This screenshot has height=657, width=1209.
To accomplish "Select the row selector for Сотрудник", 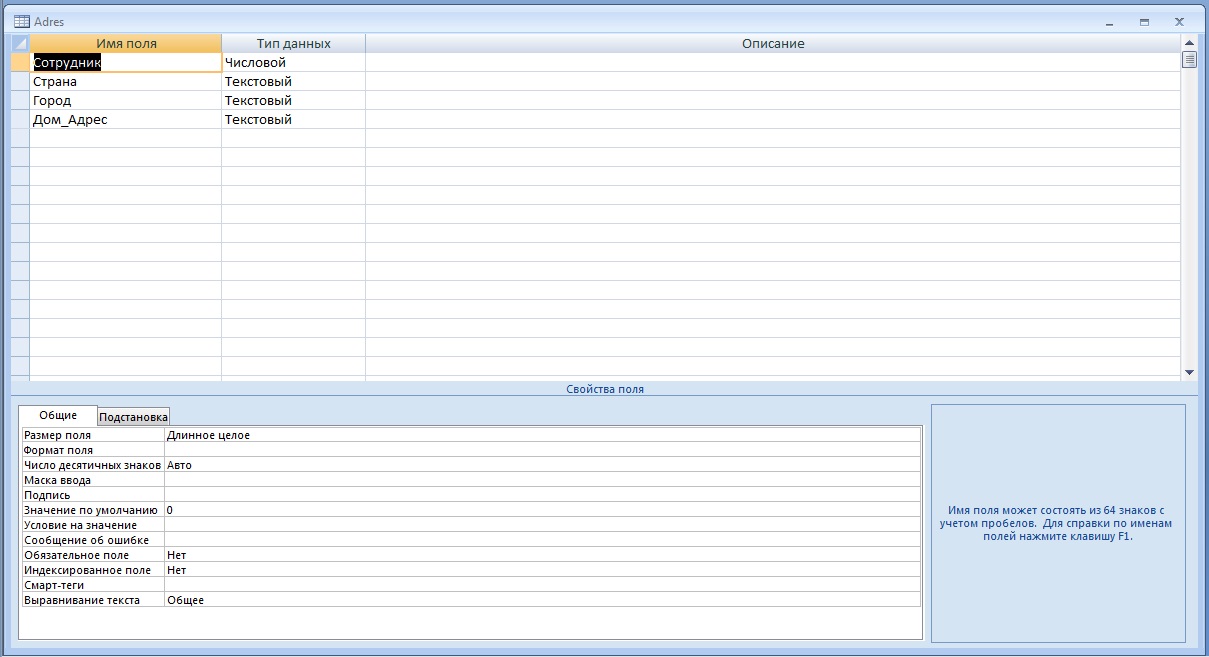I will [20, 63].
